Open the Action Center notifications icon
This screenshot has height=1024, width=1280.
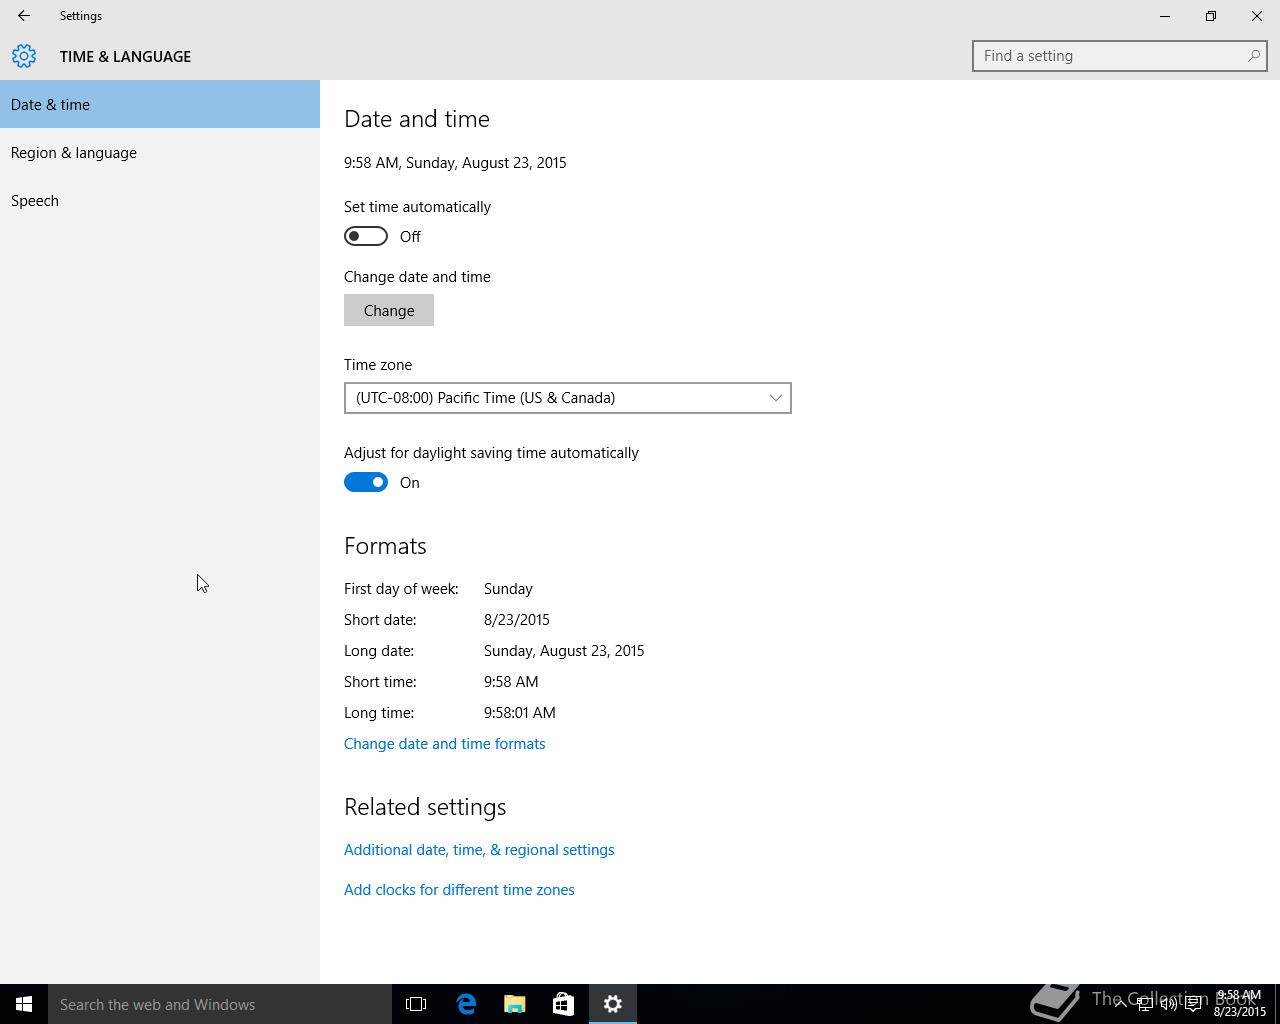[1193, 1004]
